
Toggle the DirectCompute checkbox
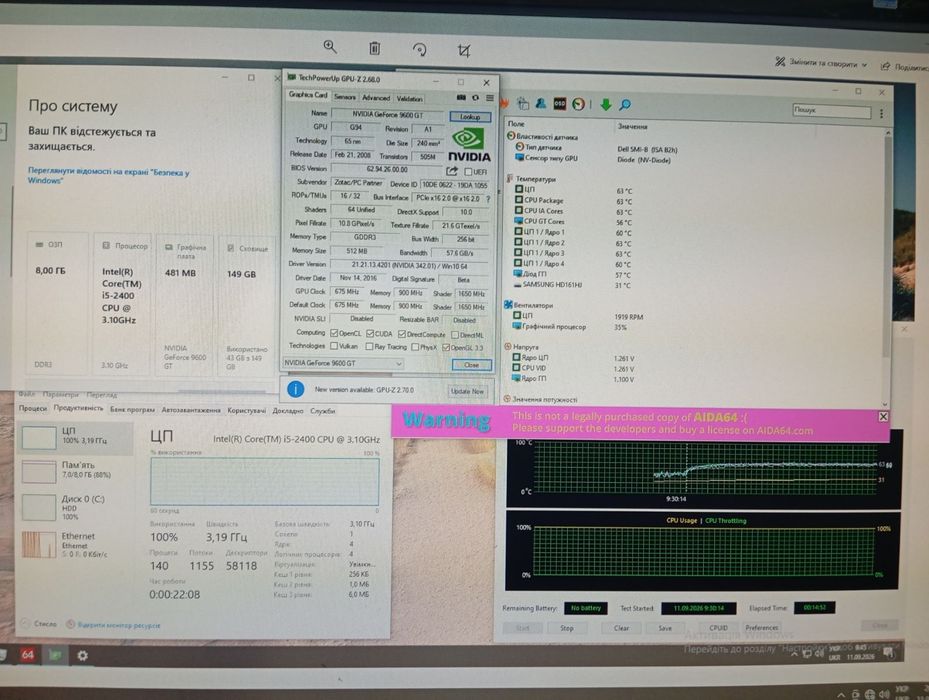click(402, 334)
